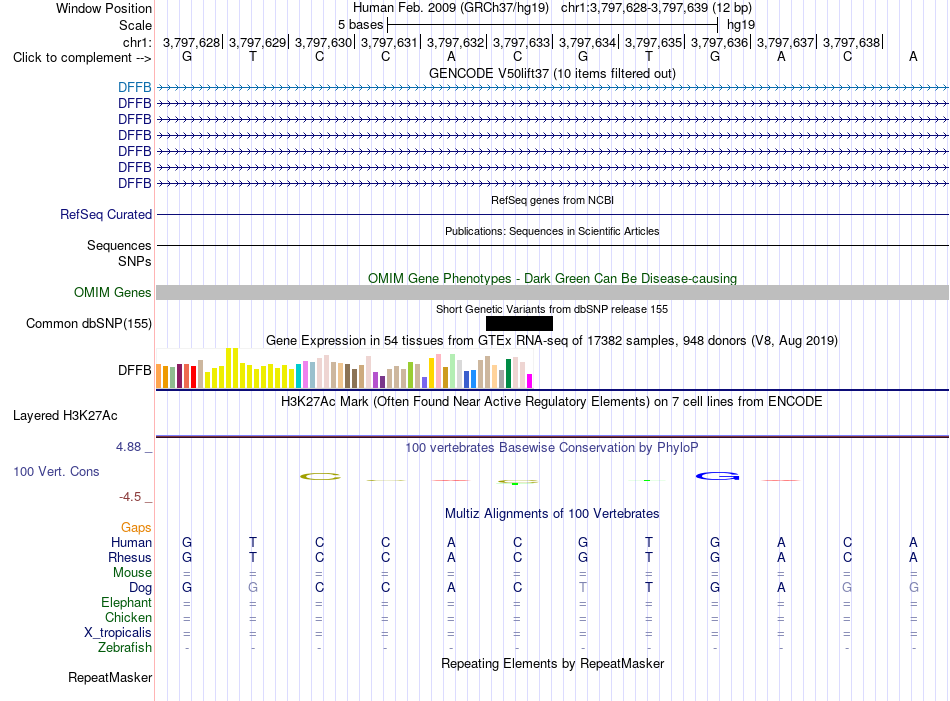Screen dimensions: 950x701
Task: Click the olive C PhyloP conservation logo
Action: pyautogui.click(x=321, y=477)
